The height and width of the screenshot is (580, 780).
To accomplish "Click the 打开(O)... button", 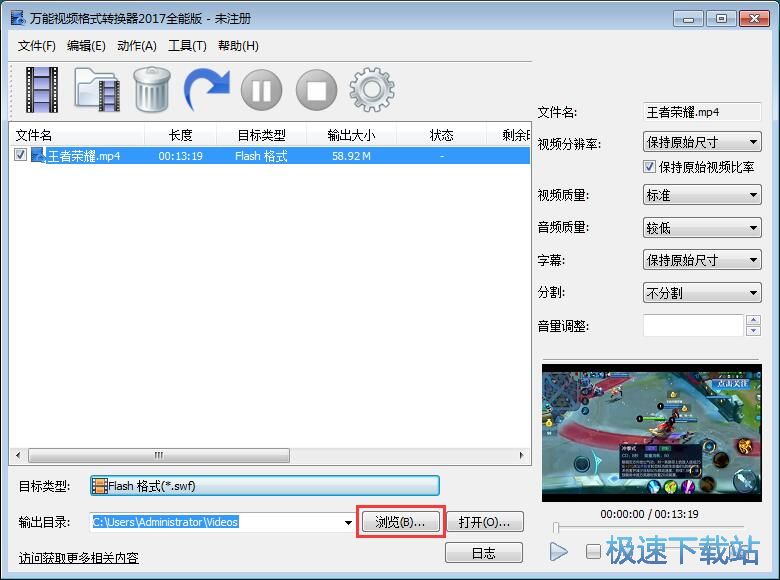I will tap(484, 522).
